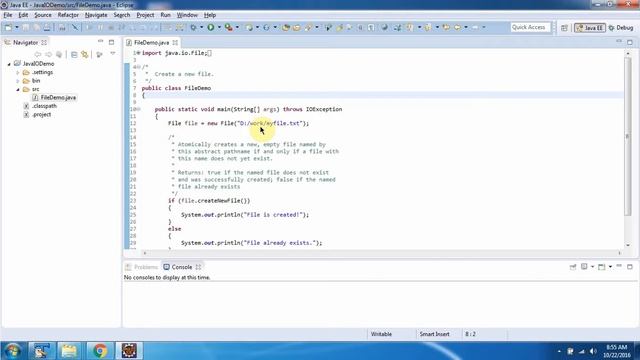Click the Save All toolbar icon
Viewport: 640px width, 360px height.
(x=36, y=27)
